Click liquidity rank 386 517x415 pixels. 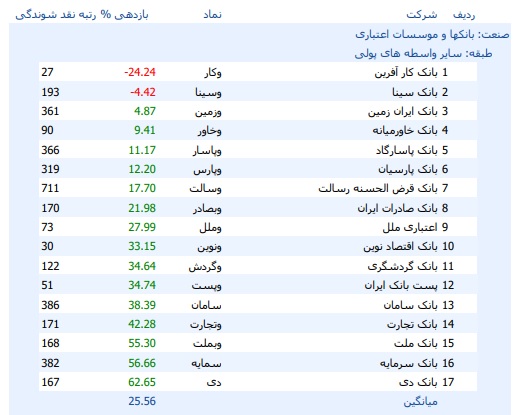point(50,305)
